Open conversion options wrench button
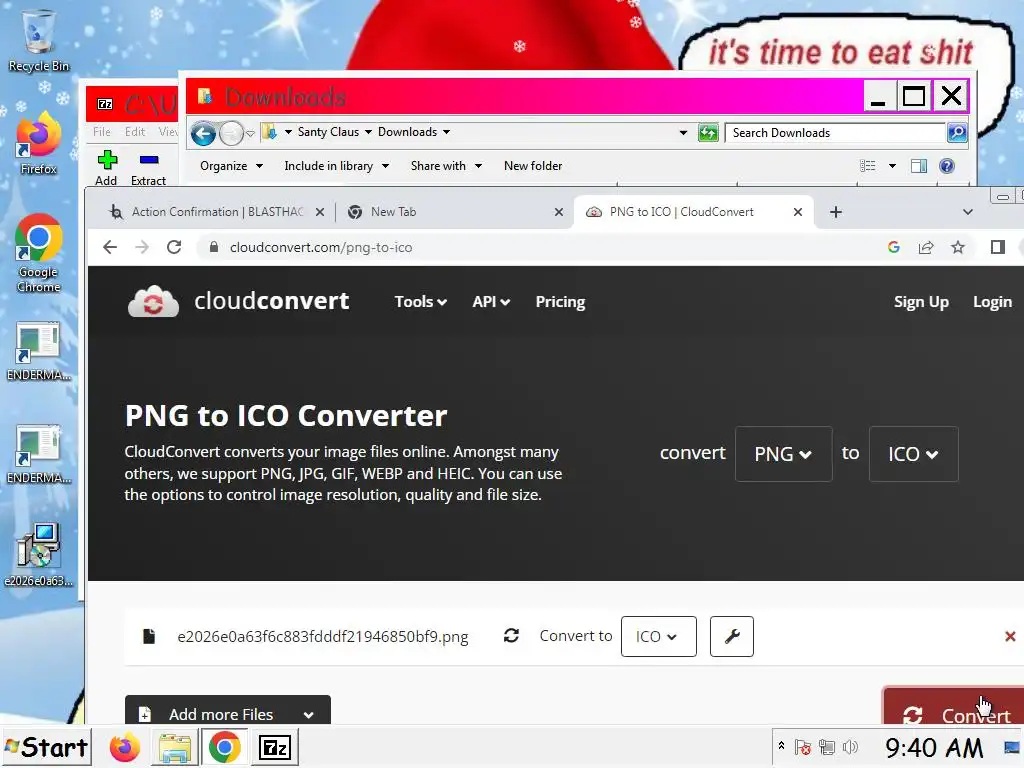Viewport: 1024px width, 768px height. click(x=731, y=636)
